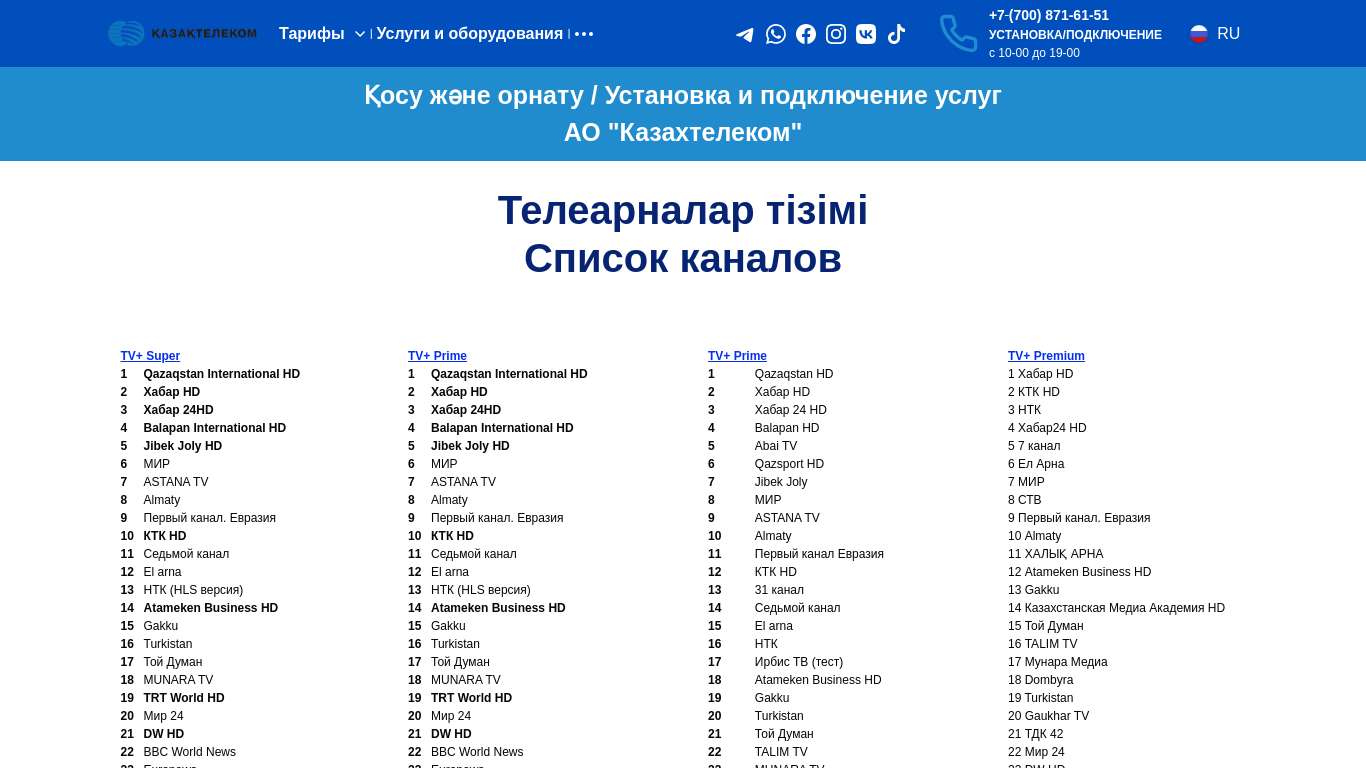This screenshot has height=768, width=1366.
Task: Open the TikTok icon
Action: point(896,34)
